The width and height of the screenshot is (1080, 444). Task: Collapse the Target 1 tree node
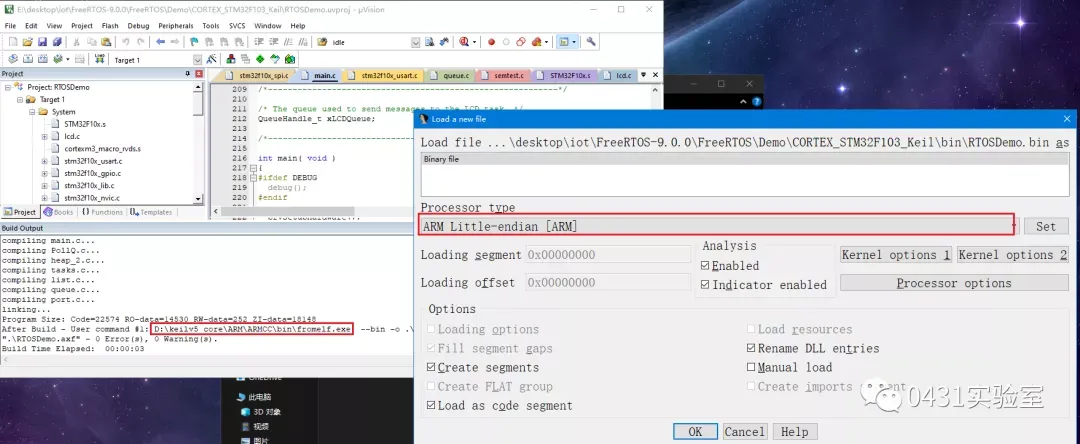click(x=20, y=100)
